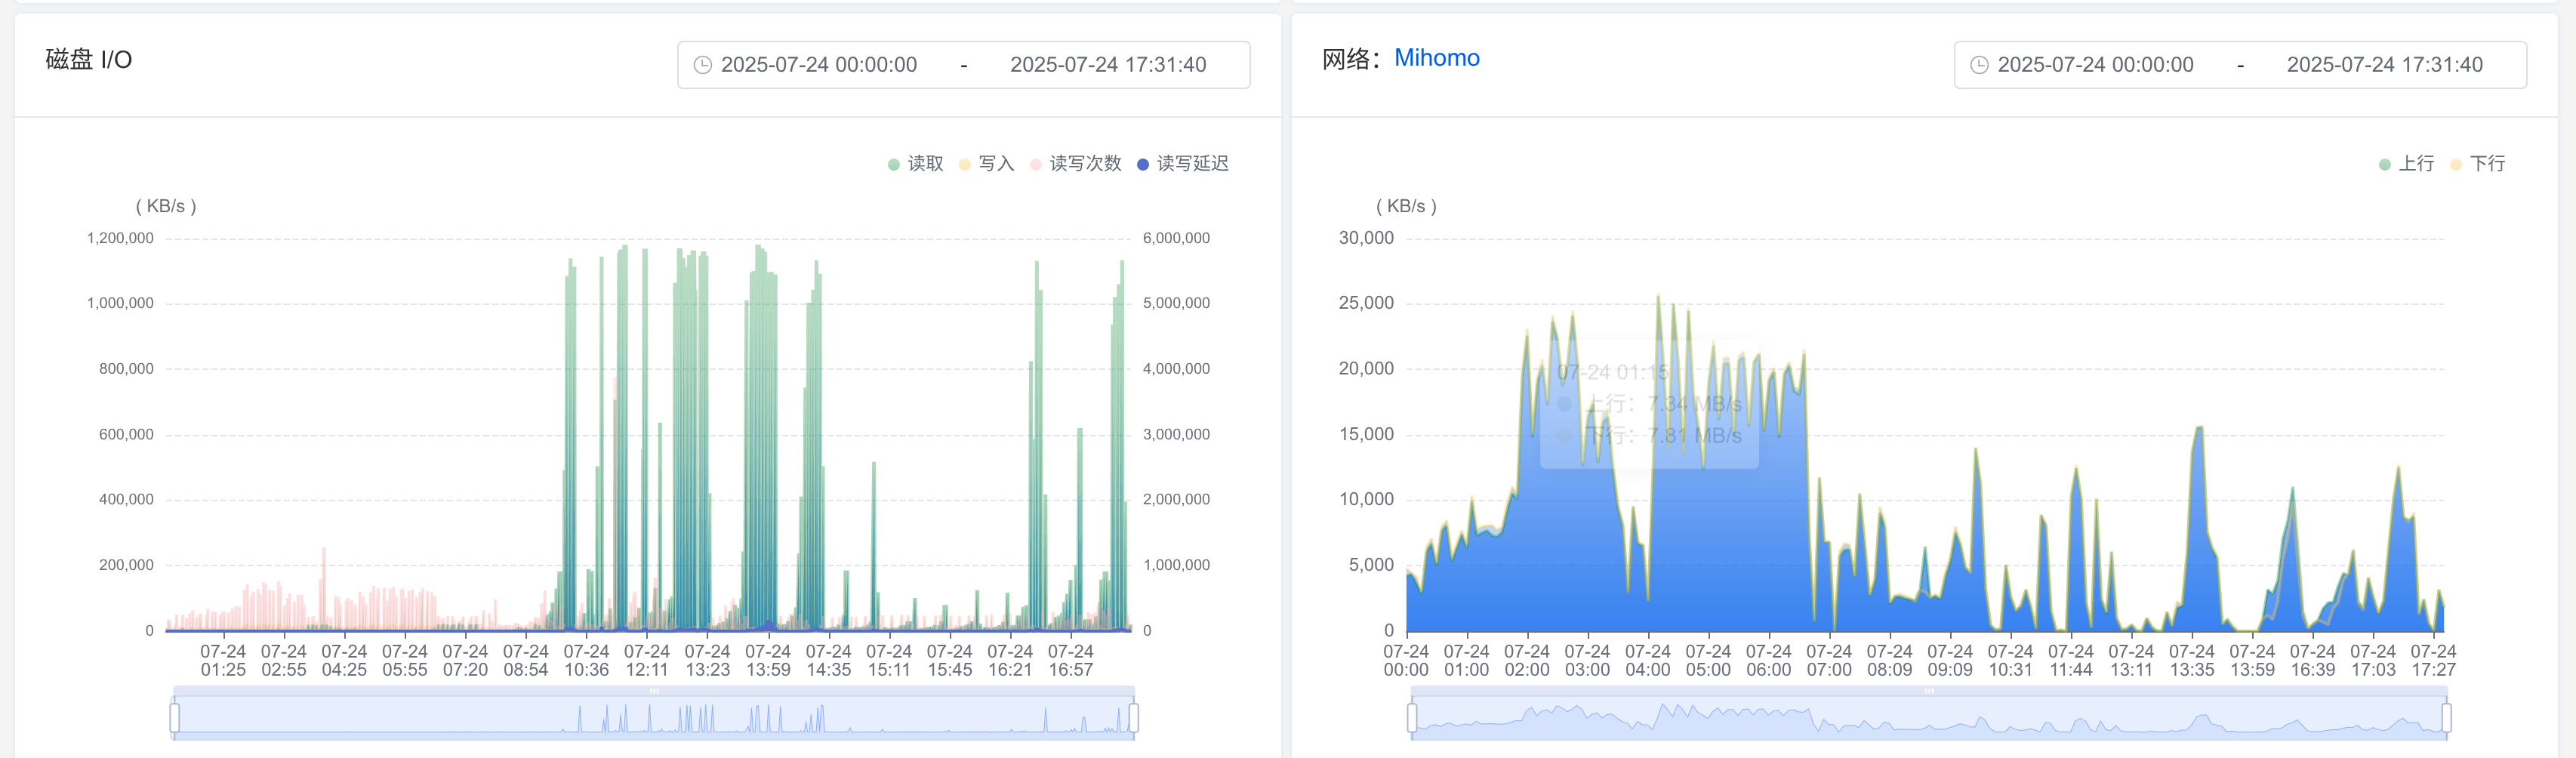Viewport: 2576px width, 758px height.
Task: Click left zoom handle of disk I/O slider
Action: [x=175, y=718]
